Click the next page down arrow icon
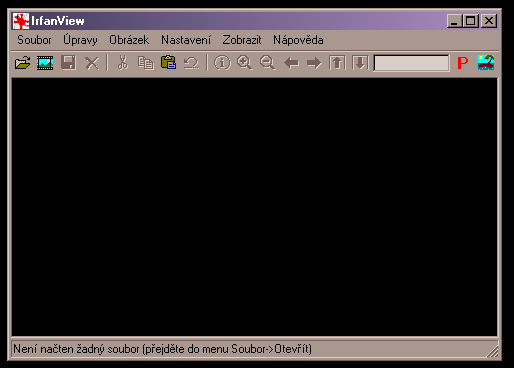The height and width of the screenshot is (368, 514). click(360, 63)
